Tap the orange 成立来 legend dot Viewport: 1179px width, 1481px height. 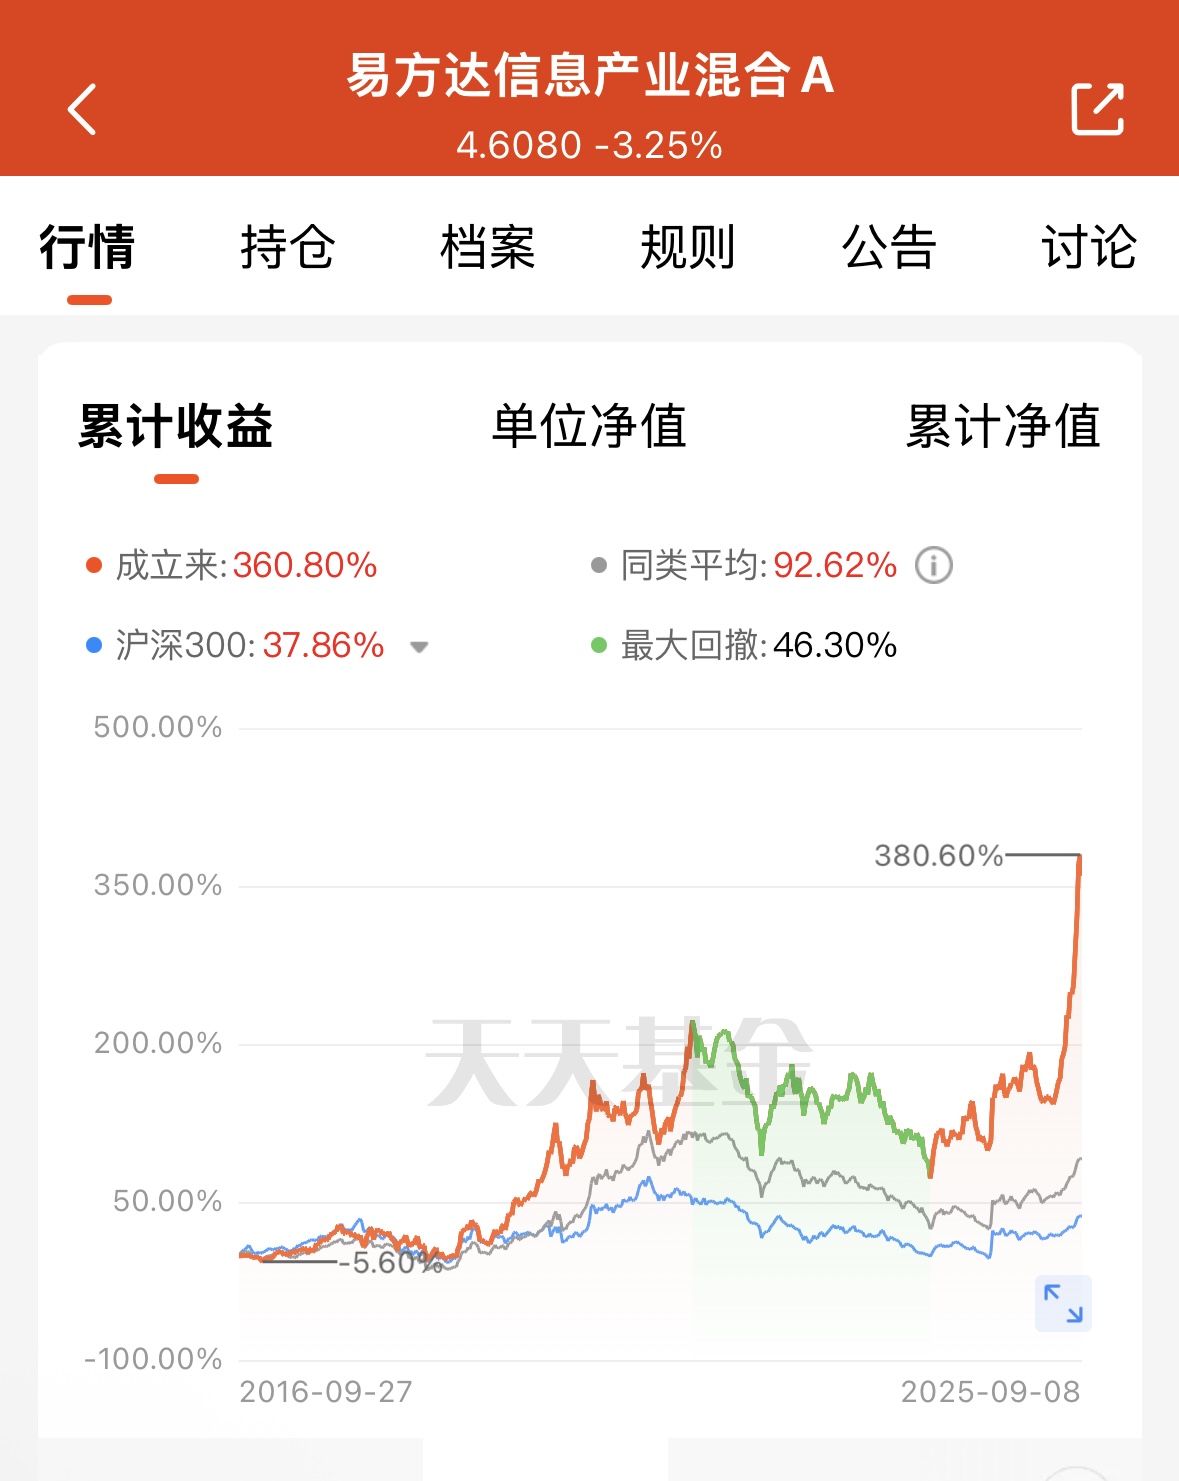click(x=94, y=566)
